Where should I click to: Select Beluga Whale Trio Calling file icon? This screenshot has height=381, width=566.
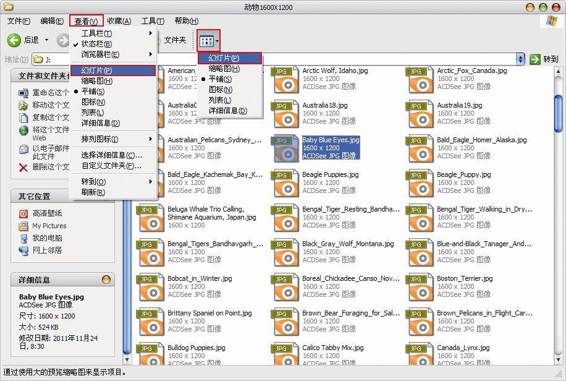pyautogui.click(x=150, y=218)
